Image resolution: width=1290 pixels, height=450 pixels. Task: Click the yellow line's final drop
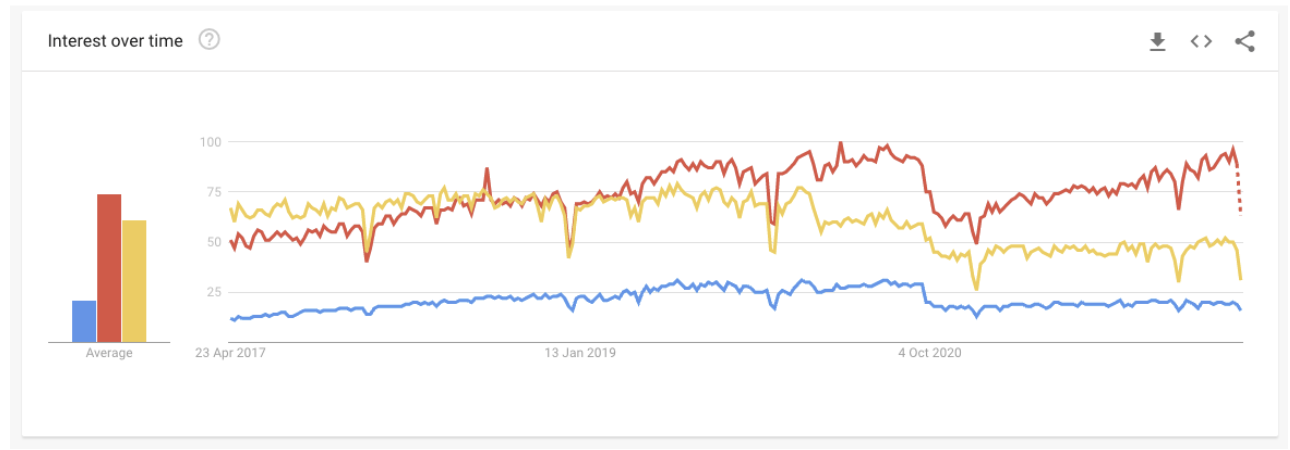(x=1239, y=261)
